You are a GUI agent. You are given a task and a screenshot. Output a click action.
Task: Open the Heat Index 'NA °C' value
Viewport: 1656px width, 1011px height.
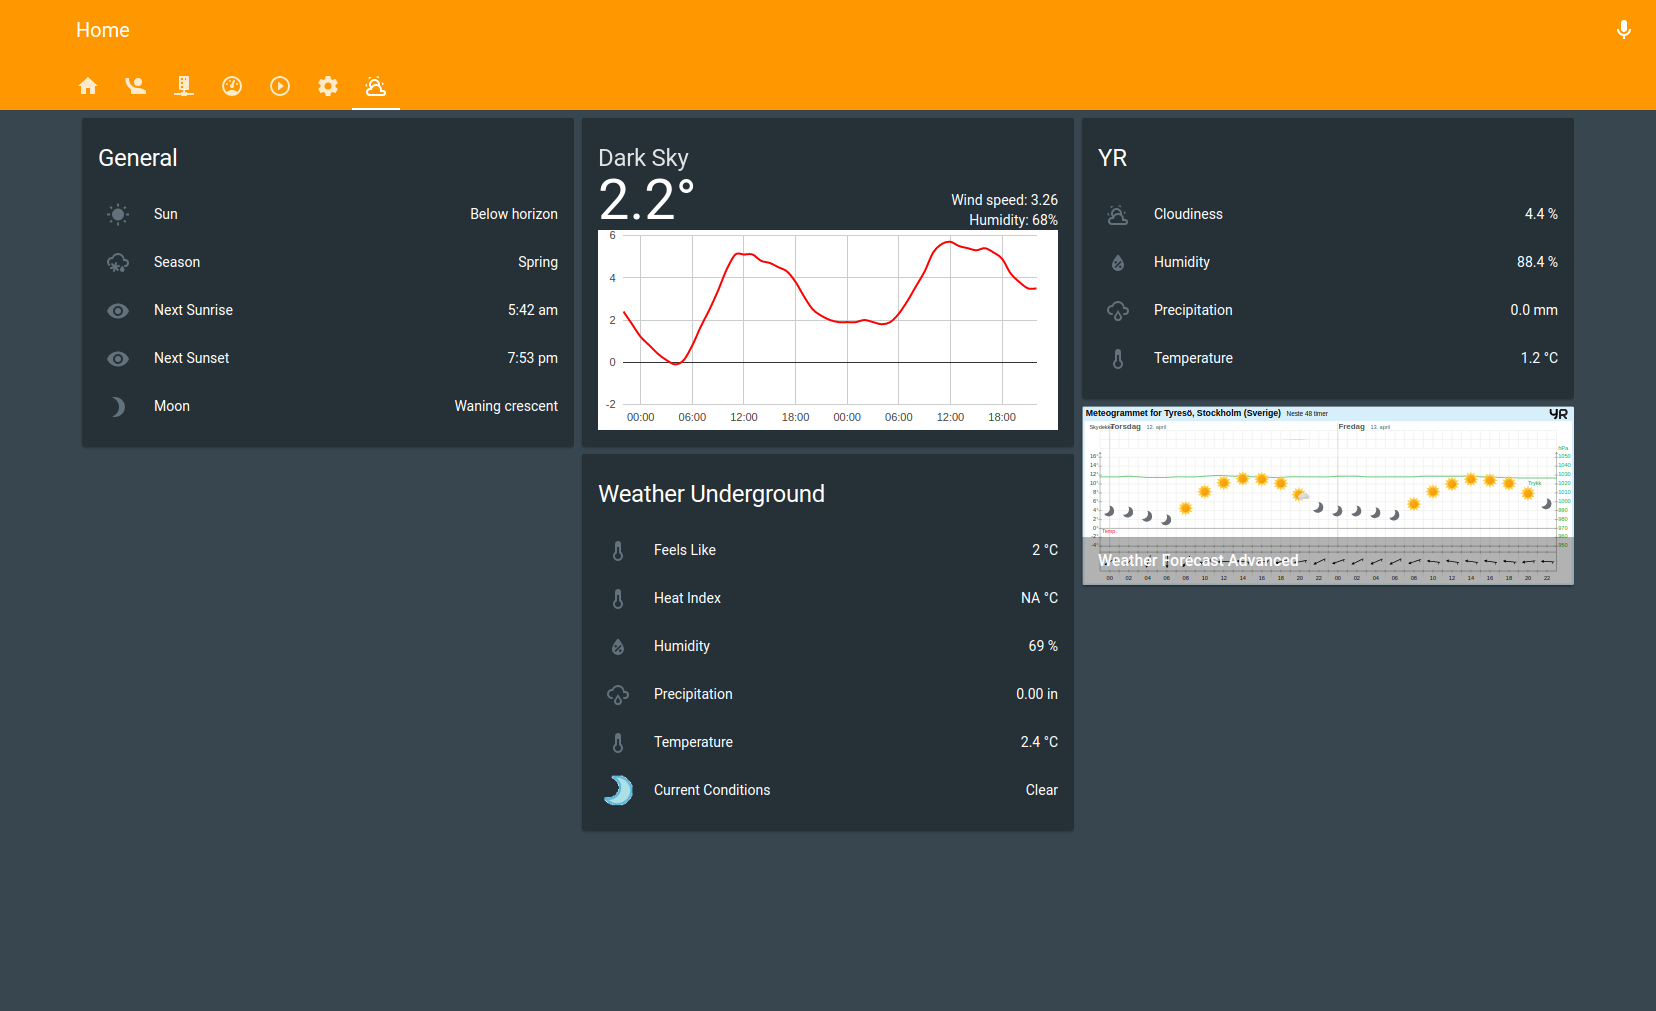1039,598
